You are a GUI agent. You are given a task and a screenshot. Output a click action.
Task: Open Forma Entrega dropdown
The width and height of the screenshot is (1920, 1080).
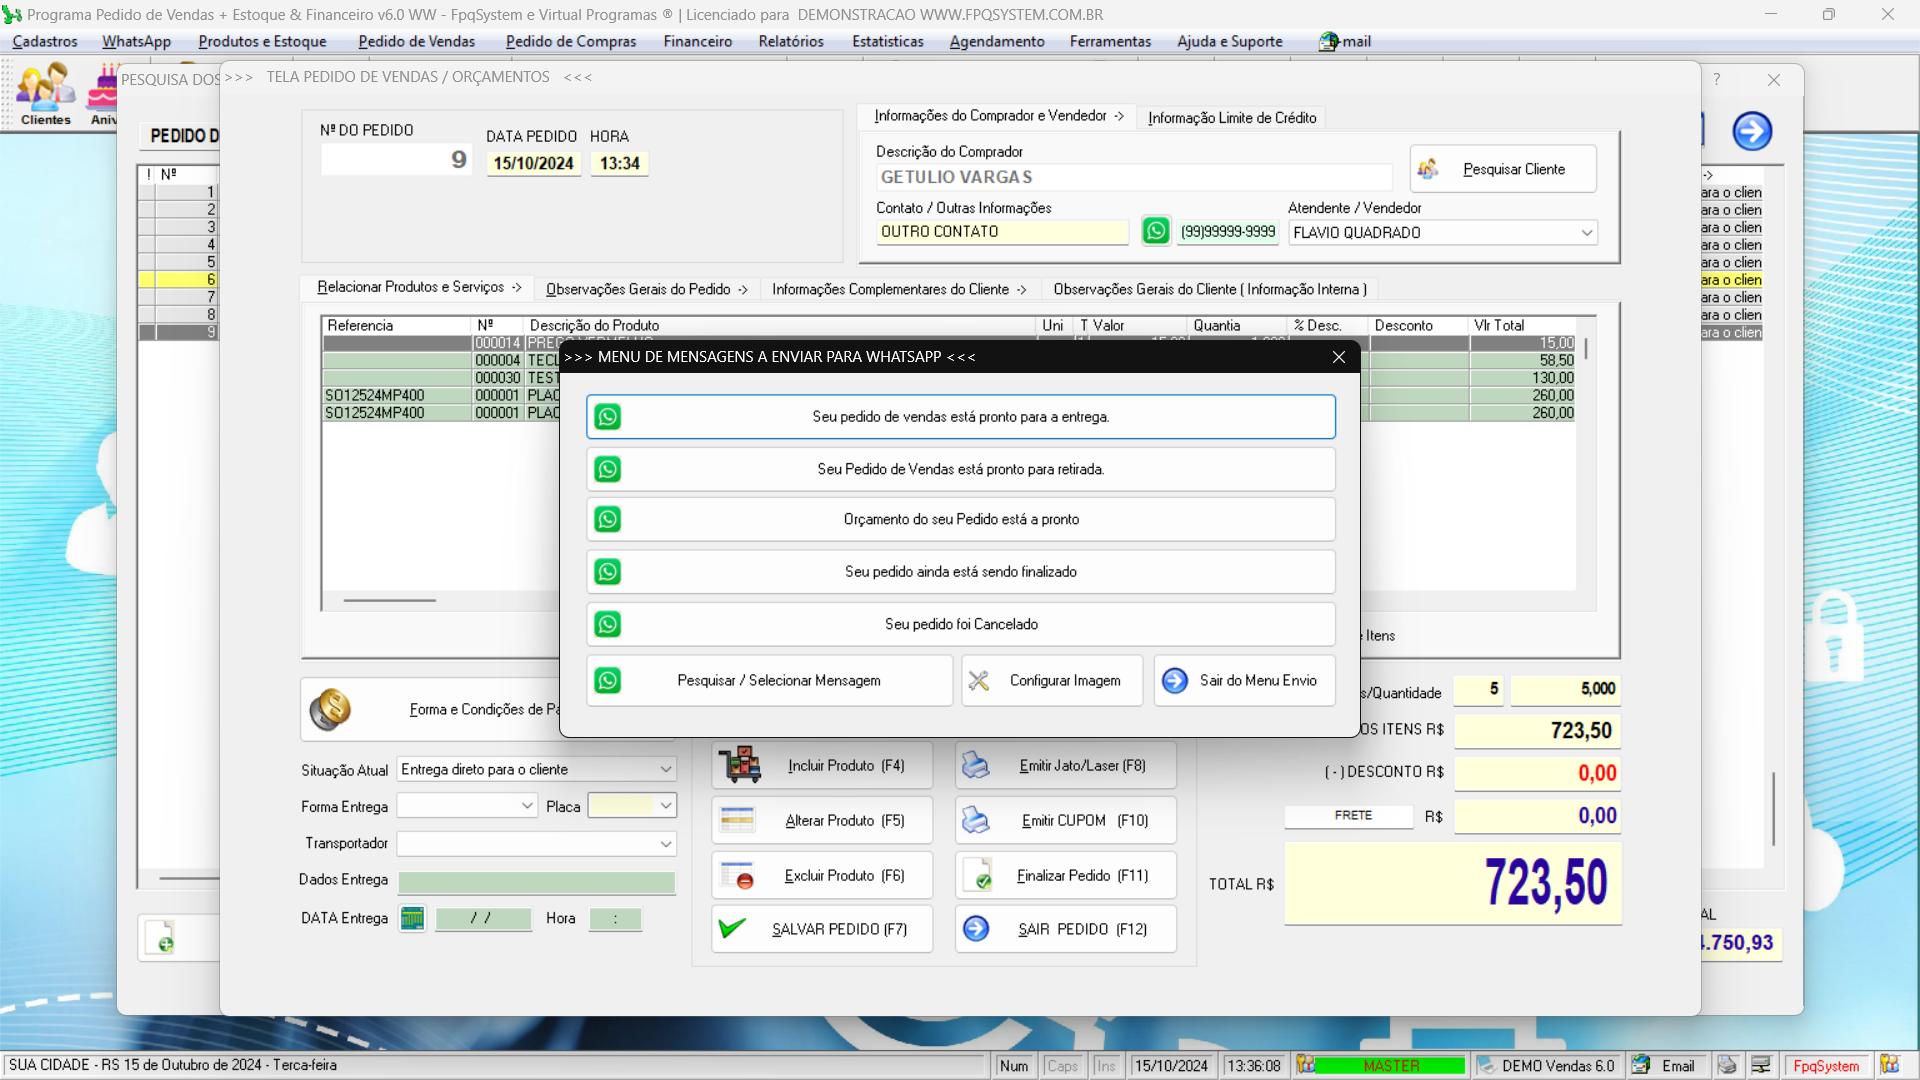coord(527,806)
